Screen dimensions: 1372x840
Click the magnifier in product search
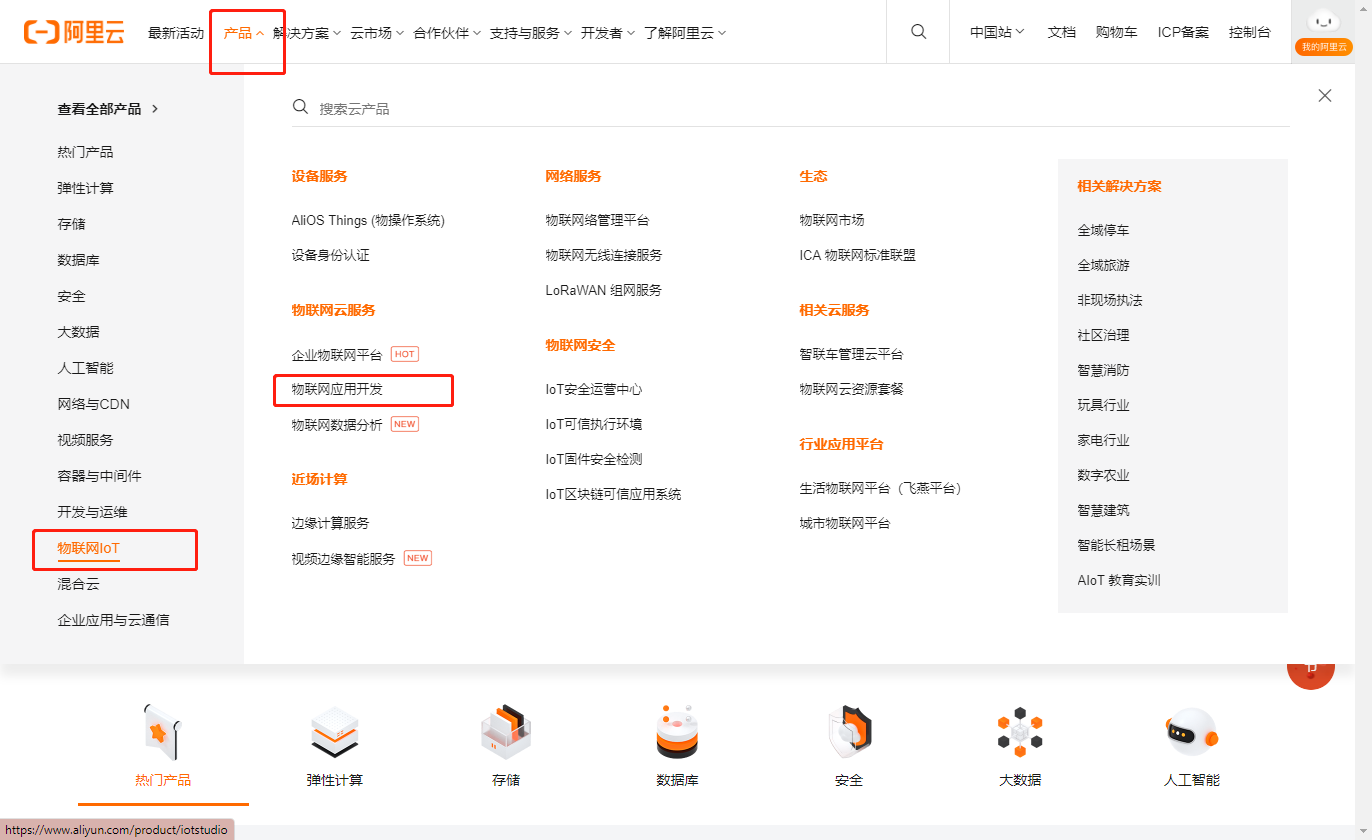[x=300, y=107]
